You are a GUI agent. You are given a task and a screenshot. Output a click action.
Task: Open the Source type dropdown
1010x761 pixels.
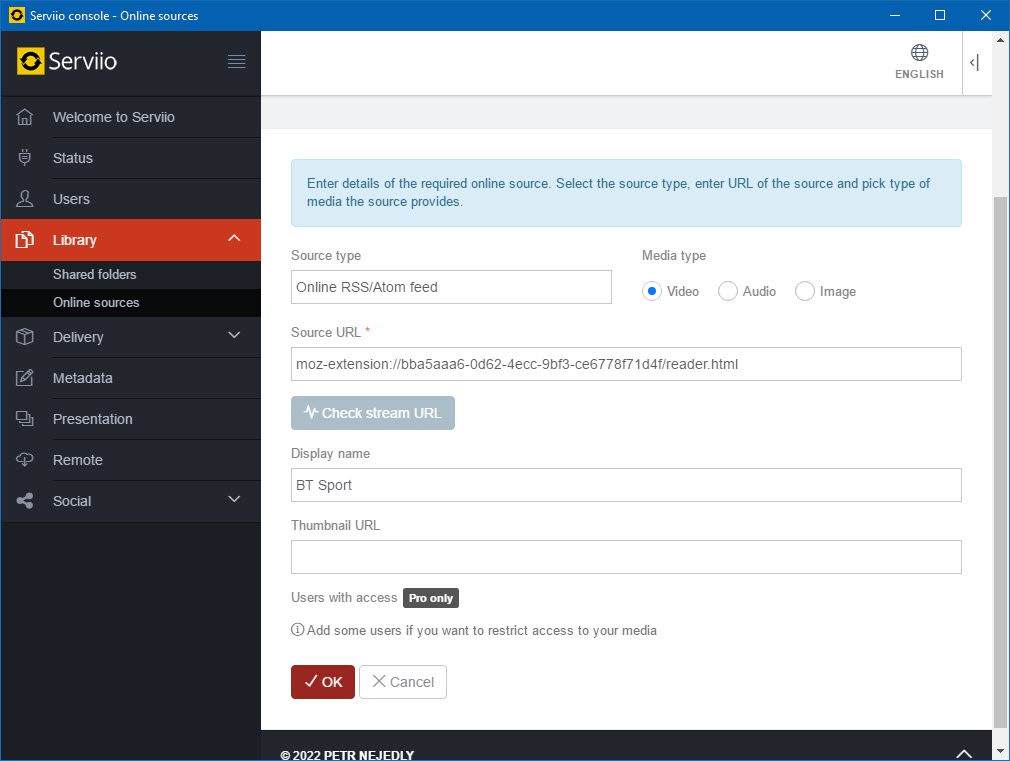[451, 287]
